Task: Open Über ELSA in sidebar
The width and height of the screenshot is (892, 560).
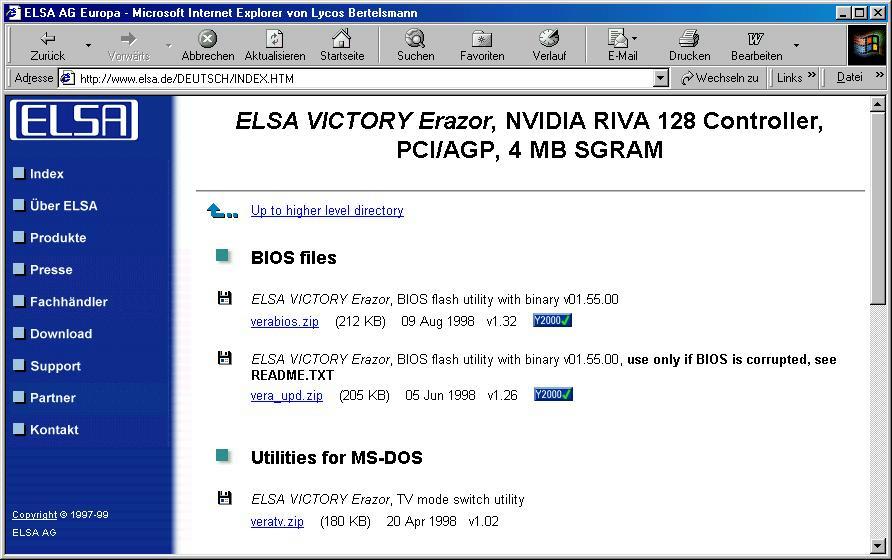Action: [x=64, y=205]
